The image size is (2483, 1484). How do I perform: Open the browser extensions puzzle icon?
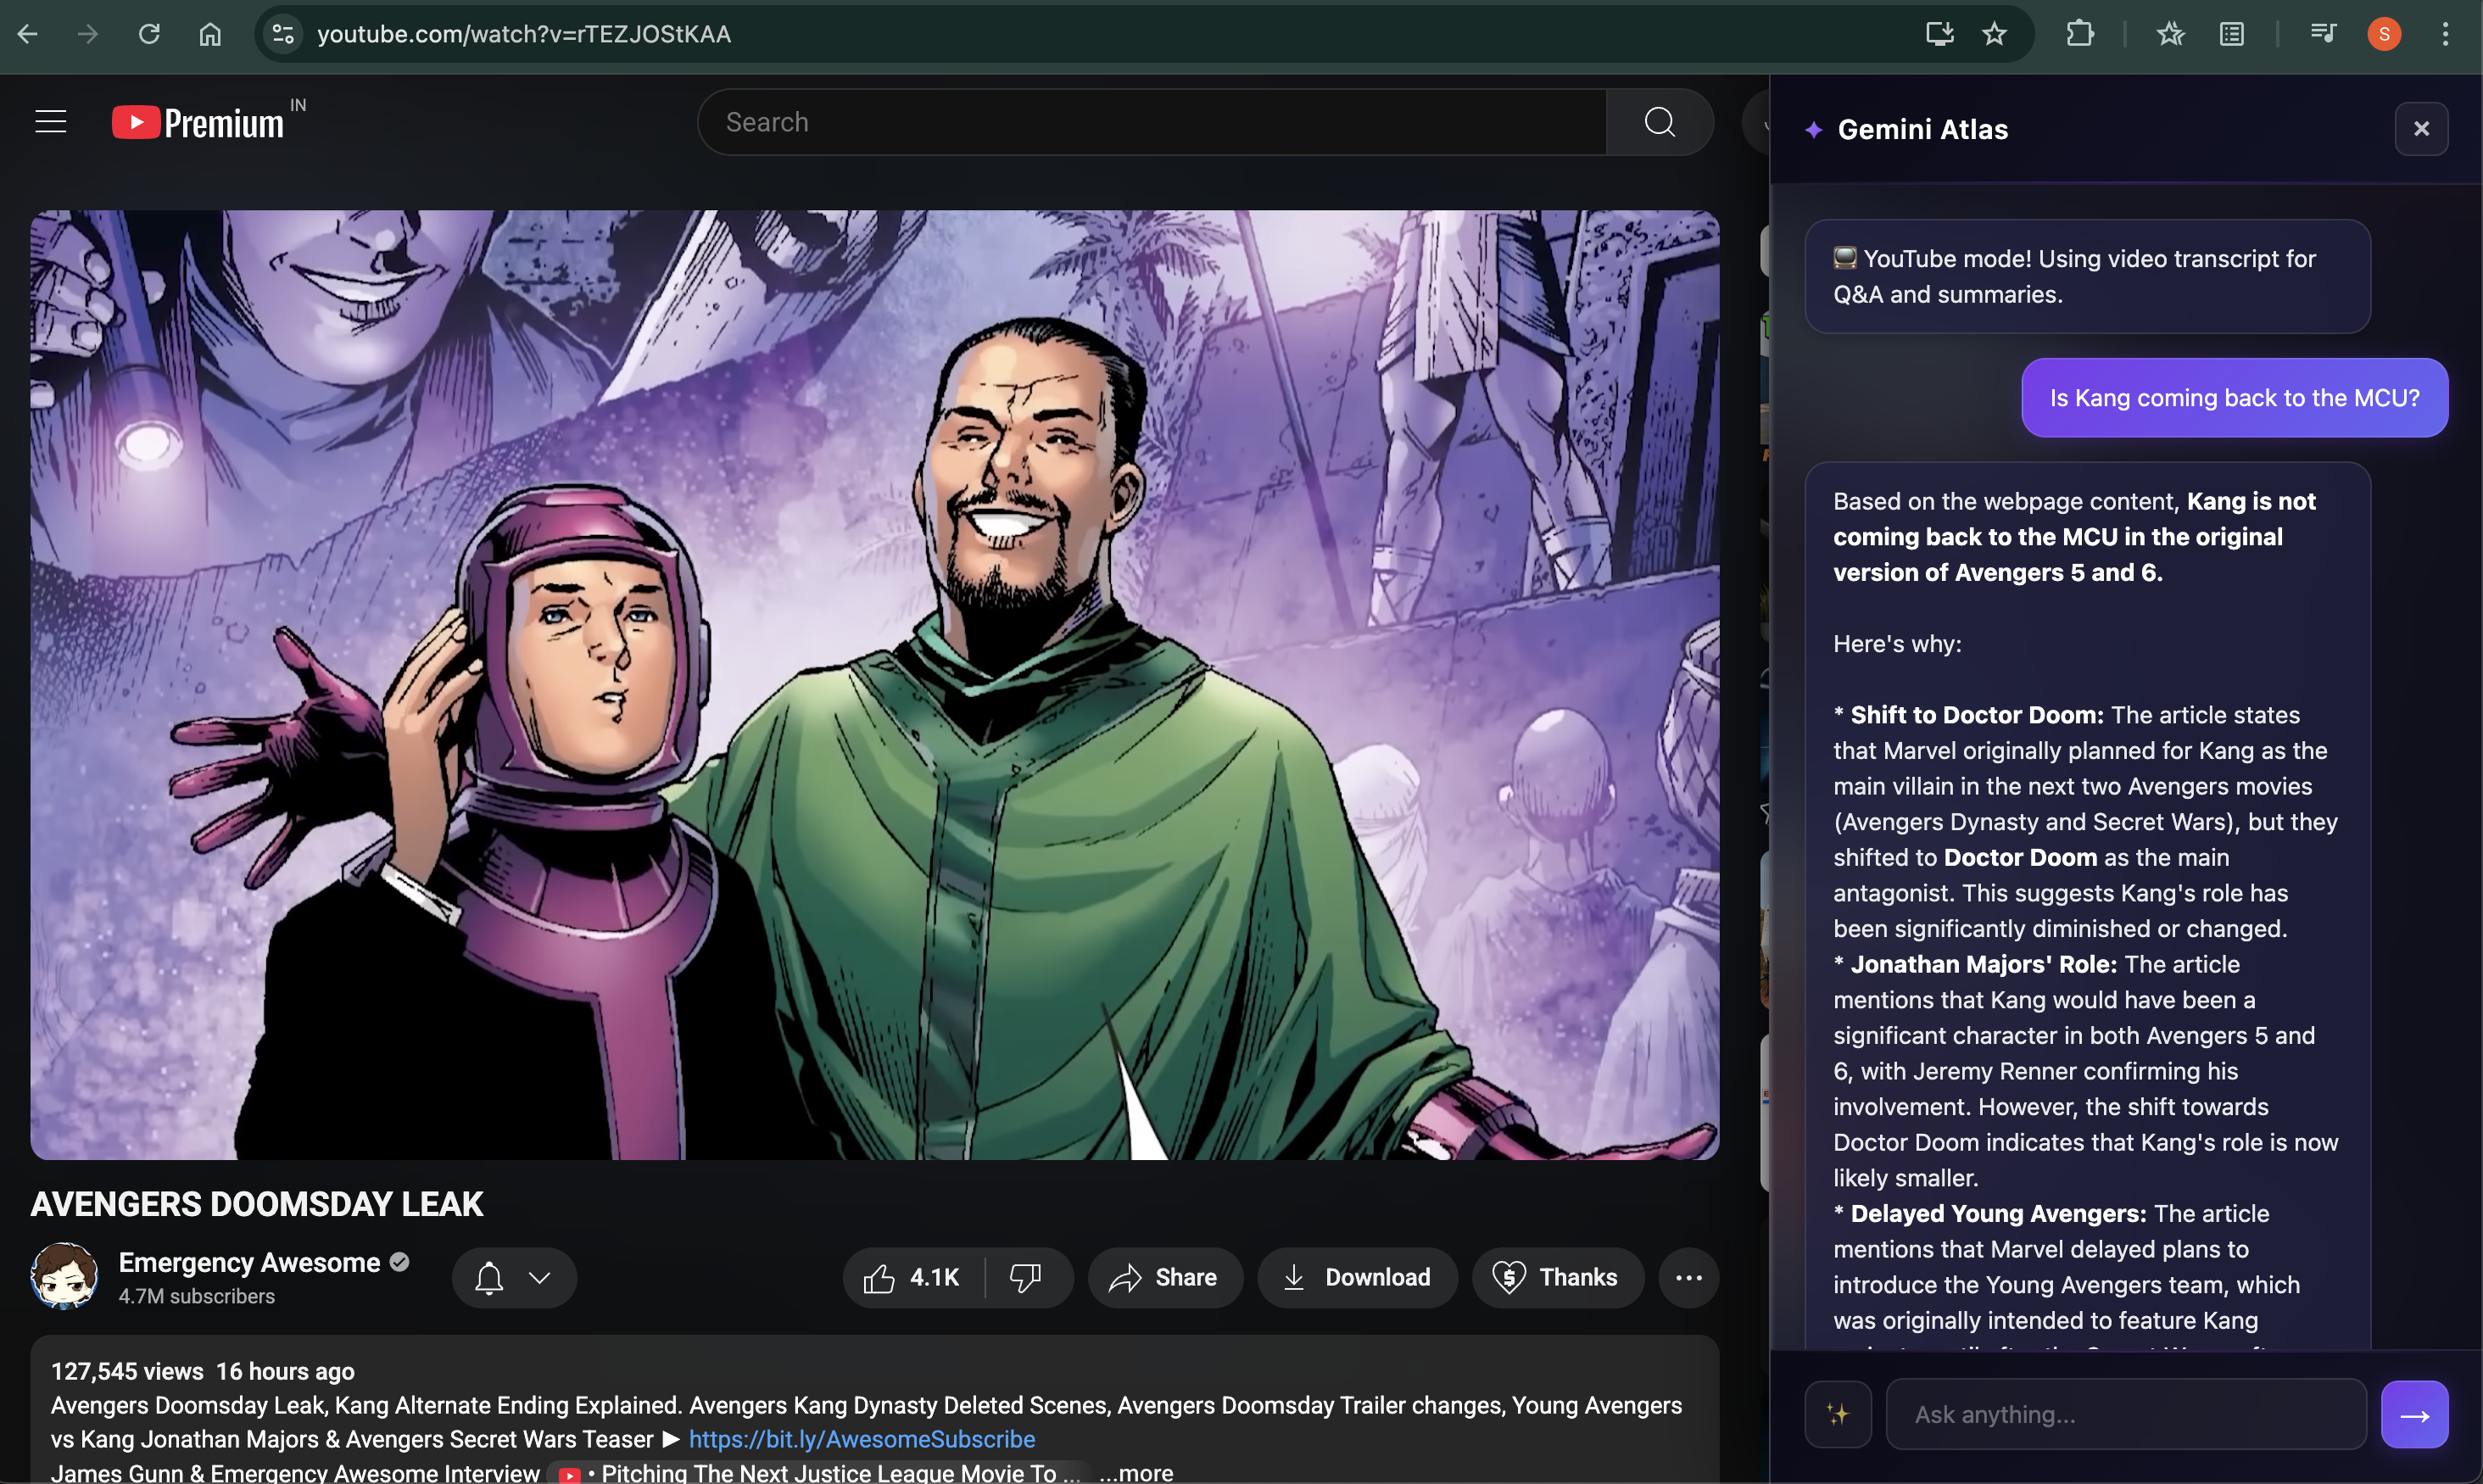(2079, 34)
